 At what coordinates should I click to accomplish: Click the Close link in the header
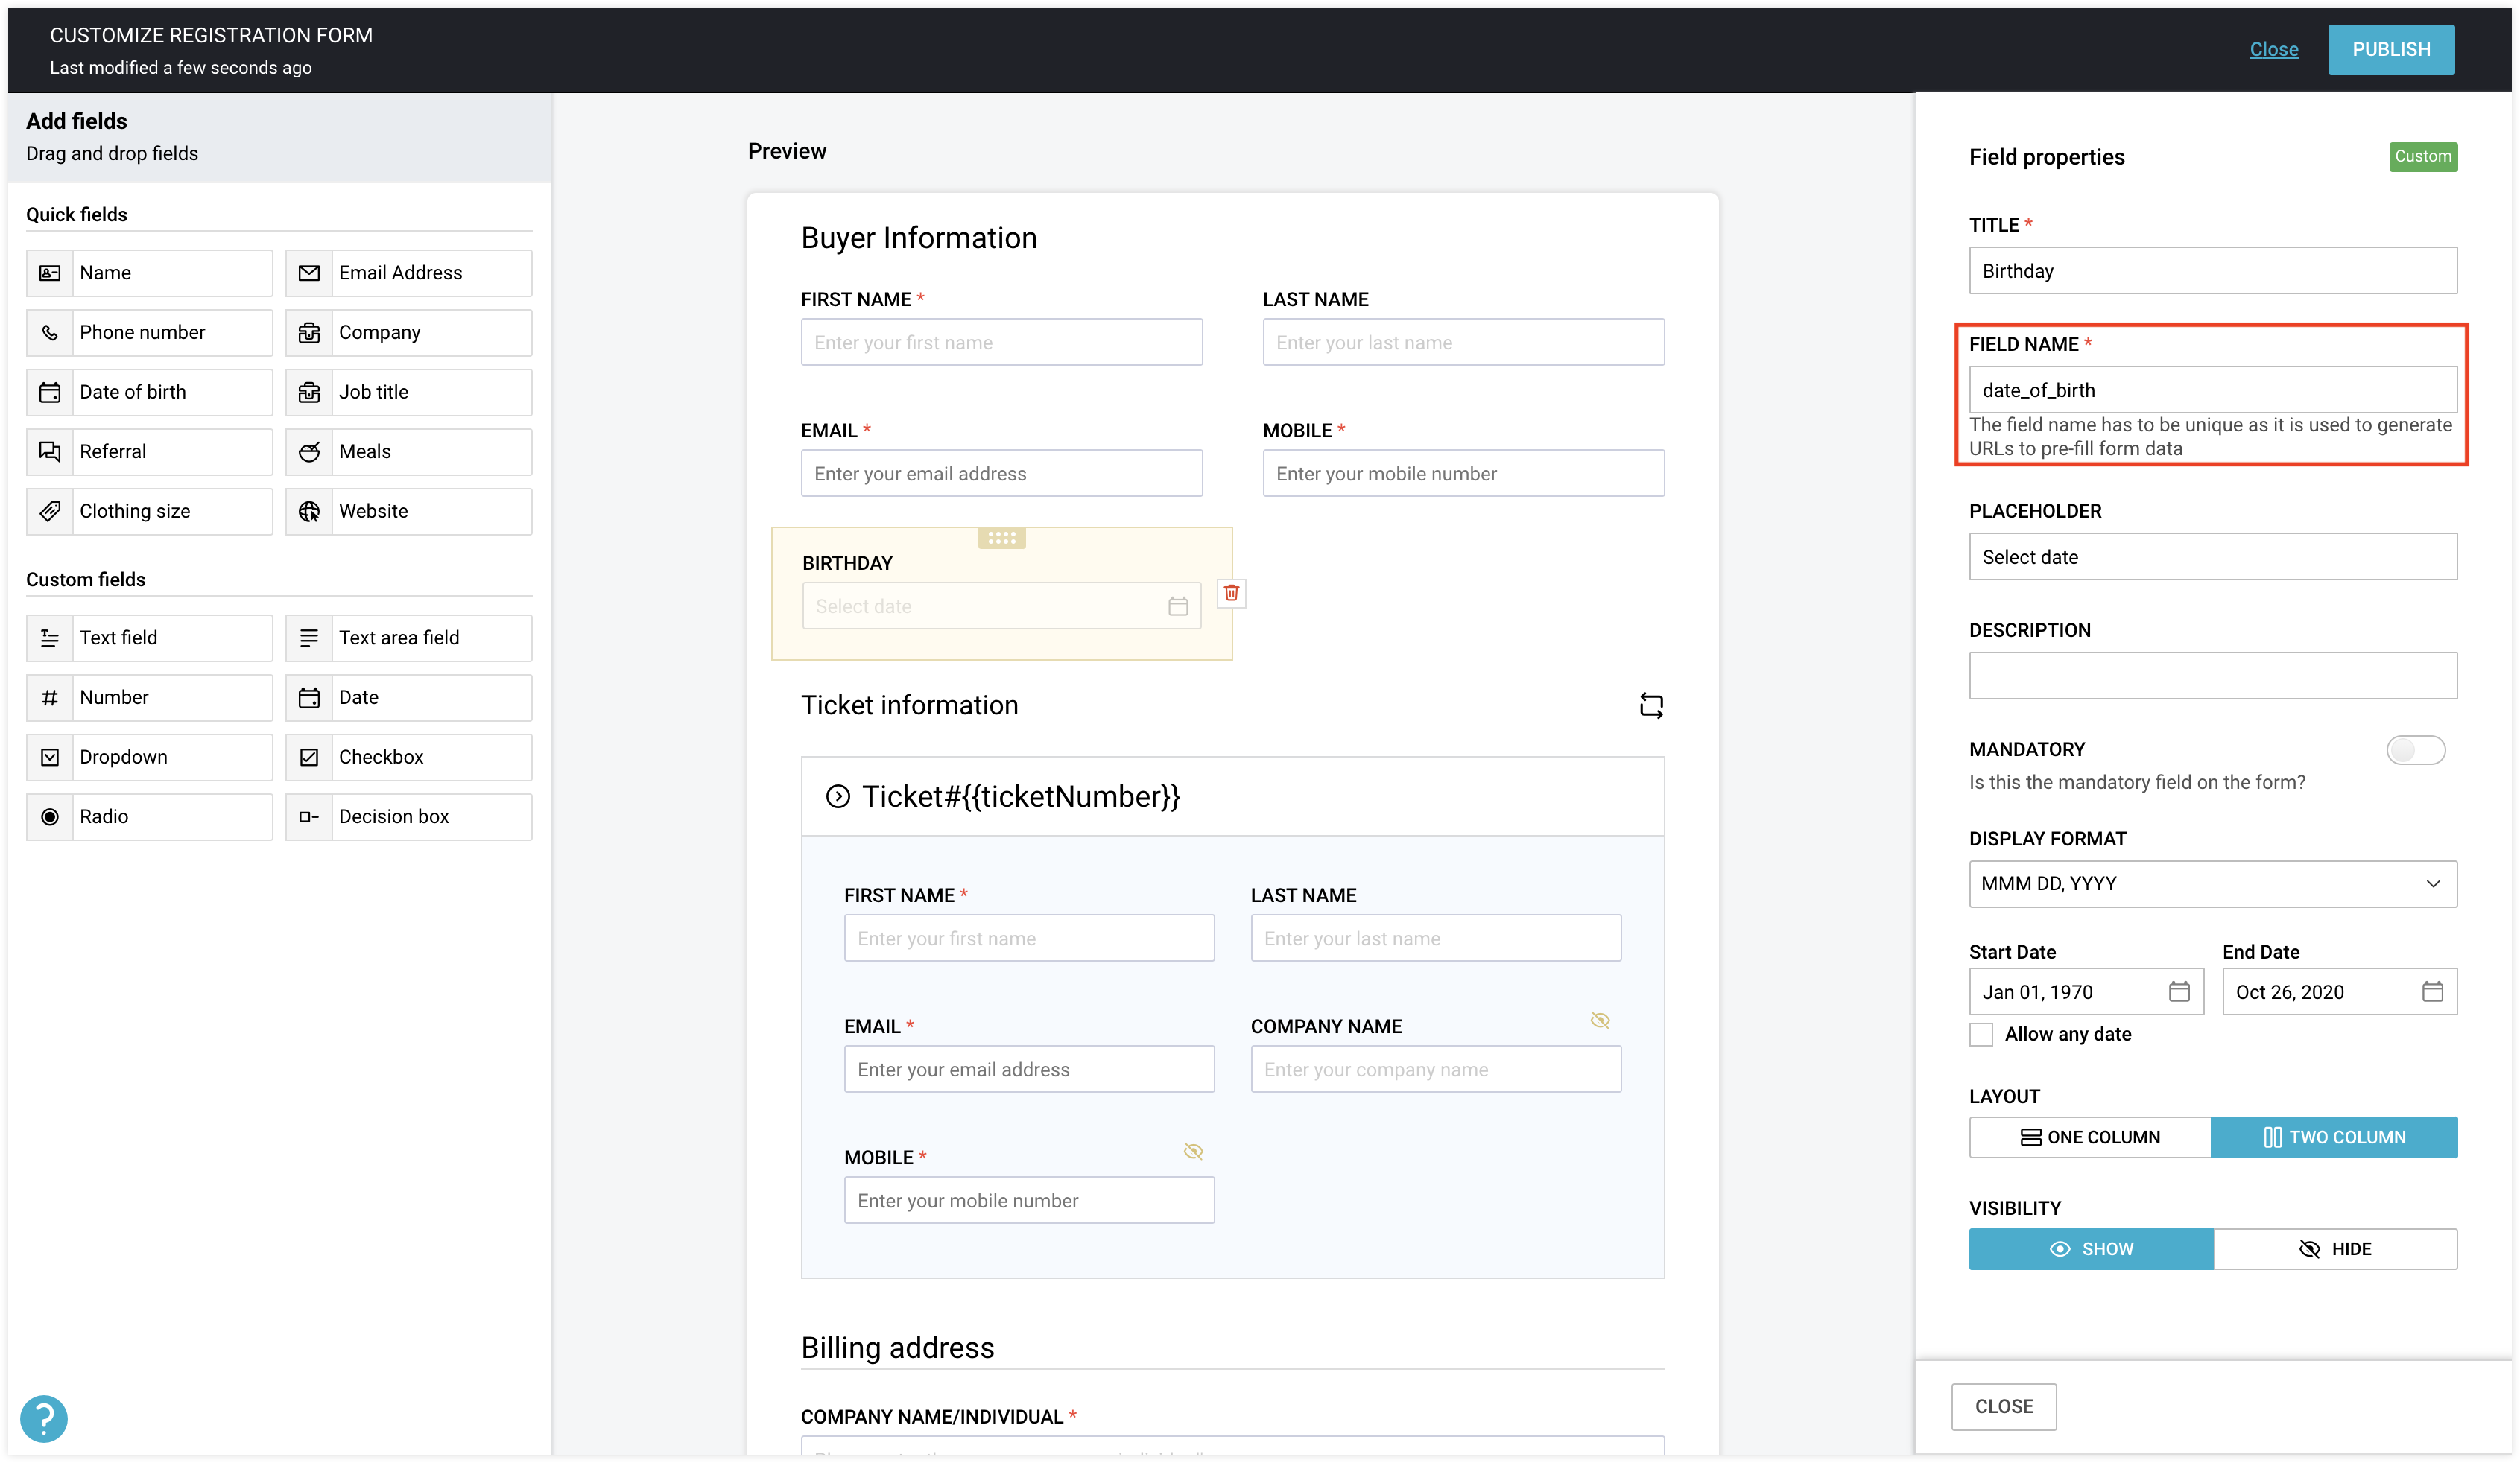2274,49
